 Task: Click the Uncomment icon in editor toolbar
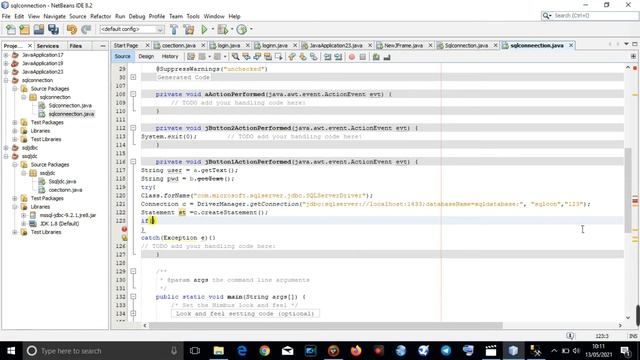coord(387,57)
